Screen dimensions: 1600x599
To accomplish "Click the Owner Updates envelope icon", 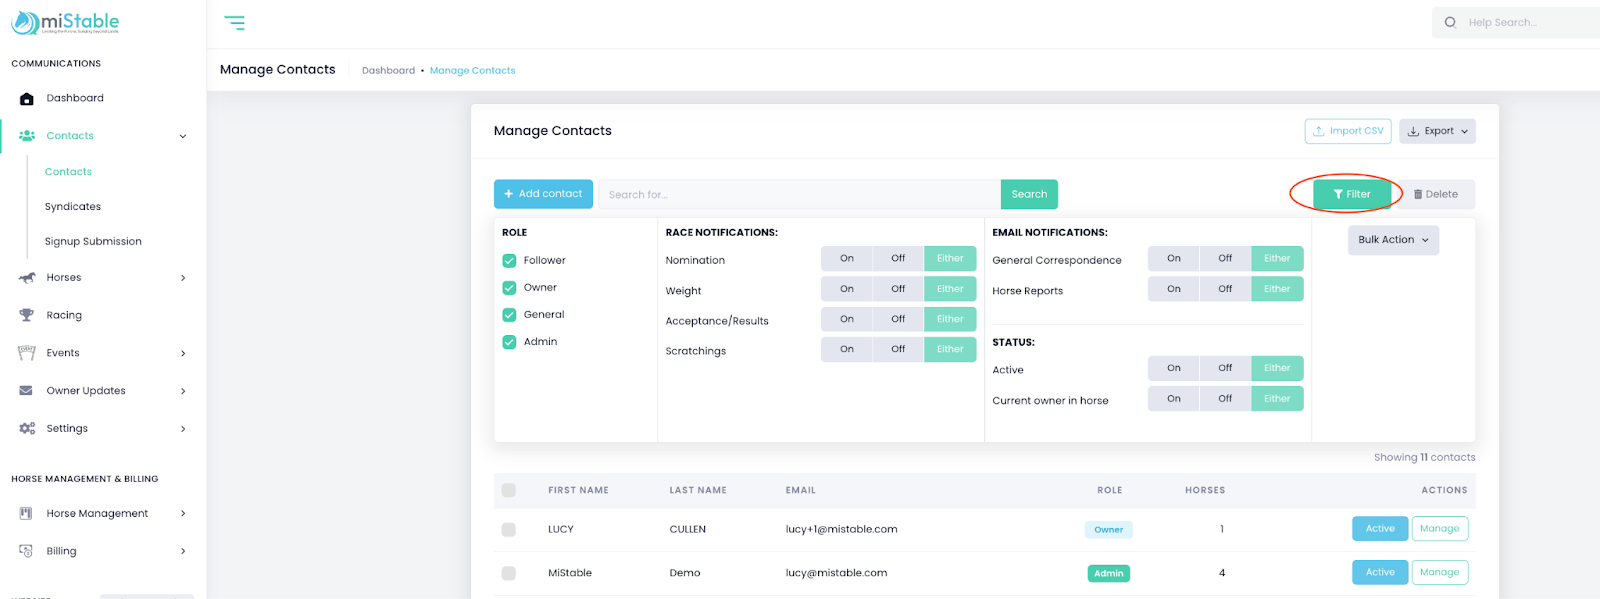I will click(x=27, y=391).
